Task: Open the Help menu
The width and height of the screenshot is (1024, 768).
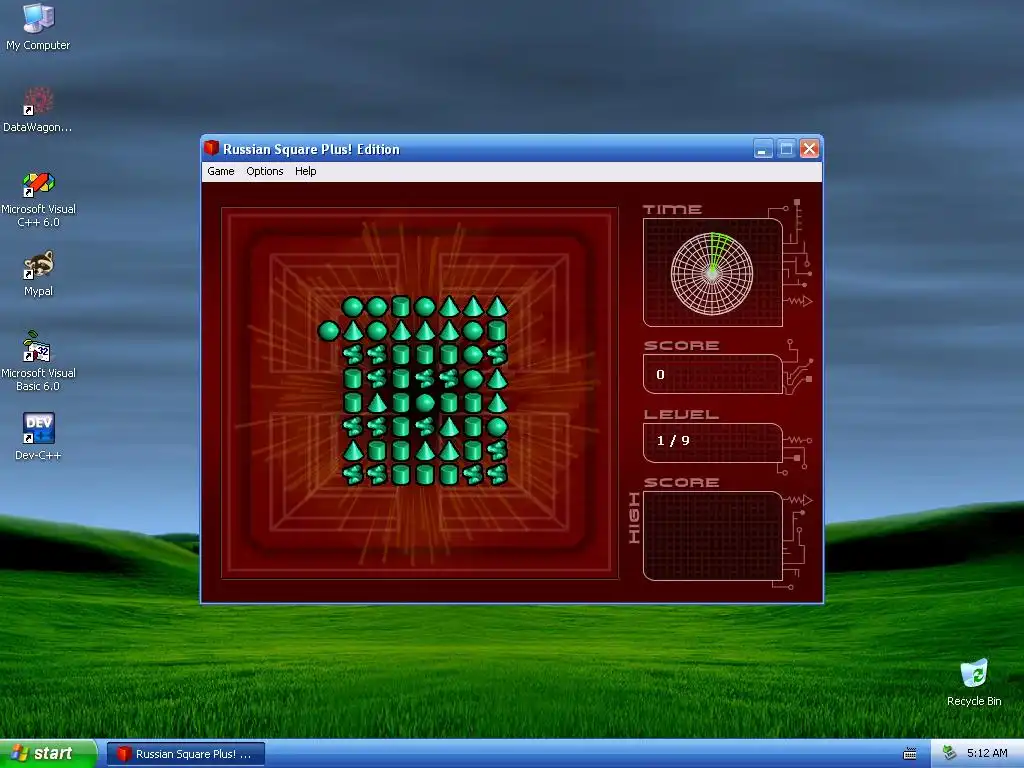Action: 306,171
